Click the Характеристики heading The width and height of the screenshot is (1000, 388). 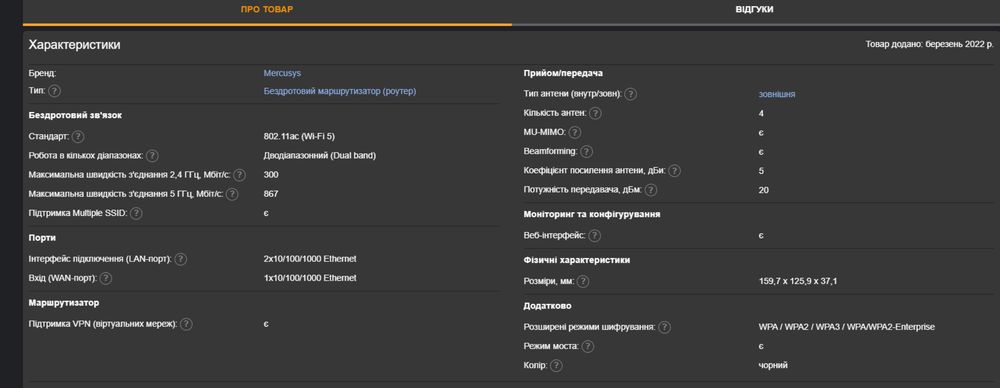74,45
